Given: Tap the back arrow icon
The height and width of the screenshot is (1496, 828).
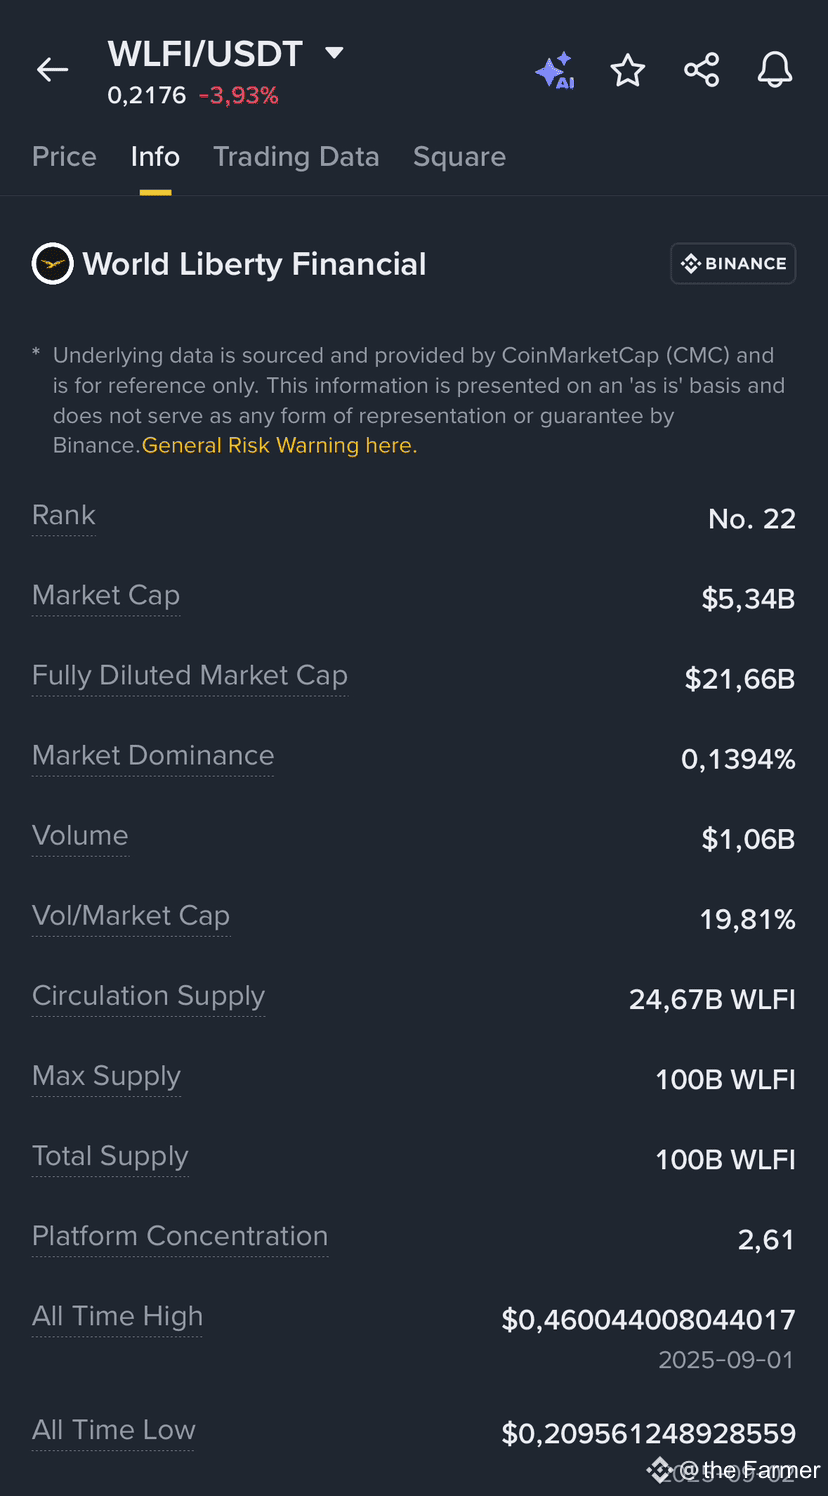Looking at the screenshot, I should [52, 69].
